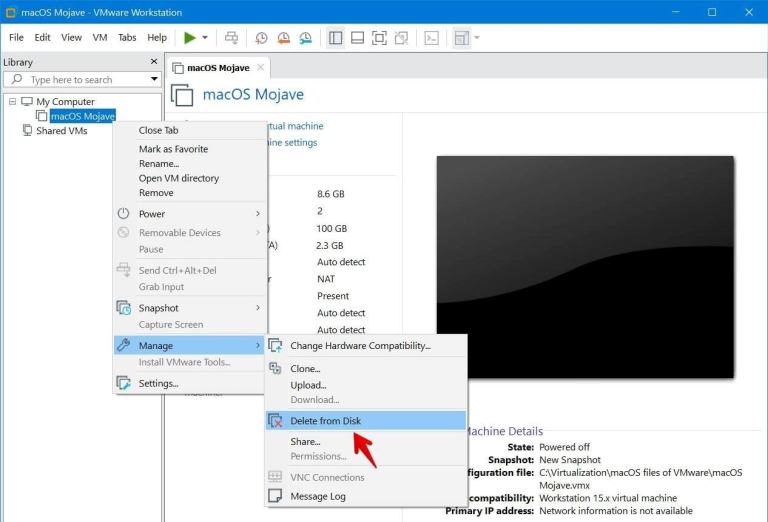Viewport: 768px width, 522px height.
Task: Collapse the My Computer tree node
Action: pos(12,101)
